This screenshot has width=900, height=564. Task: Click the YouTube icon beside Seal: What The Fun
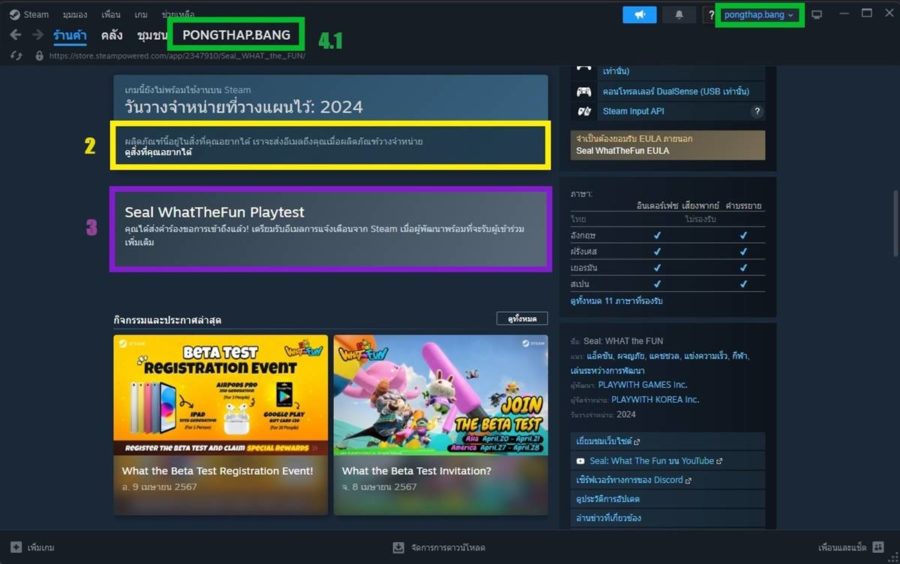tap(580, 461)
